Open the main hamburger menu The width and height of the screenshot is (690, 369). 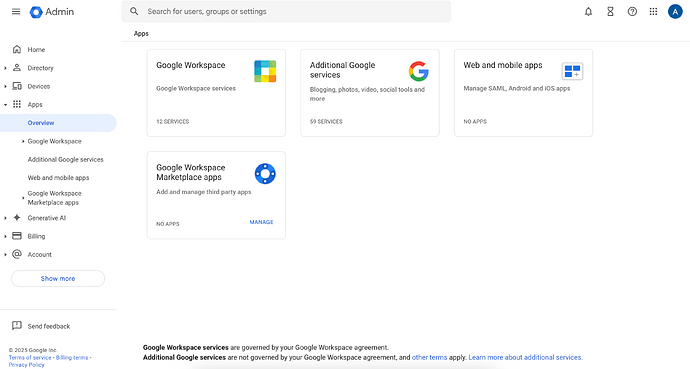click(16, 11)
